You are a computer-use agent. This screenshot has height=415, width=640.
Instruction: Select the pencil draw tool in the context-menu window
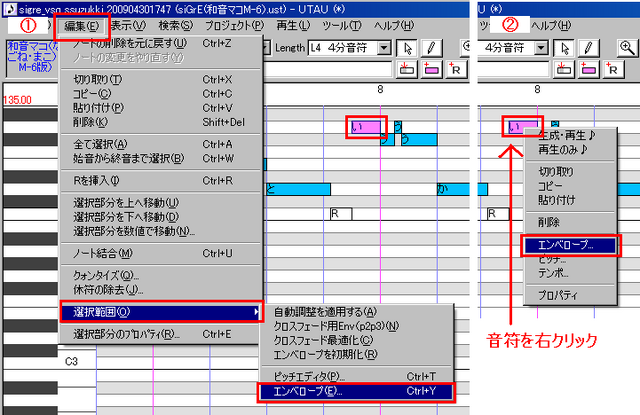click(x=588, y=48)
